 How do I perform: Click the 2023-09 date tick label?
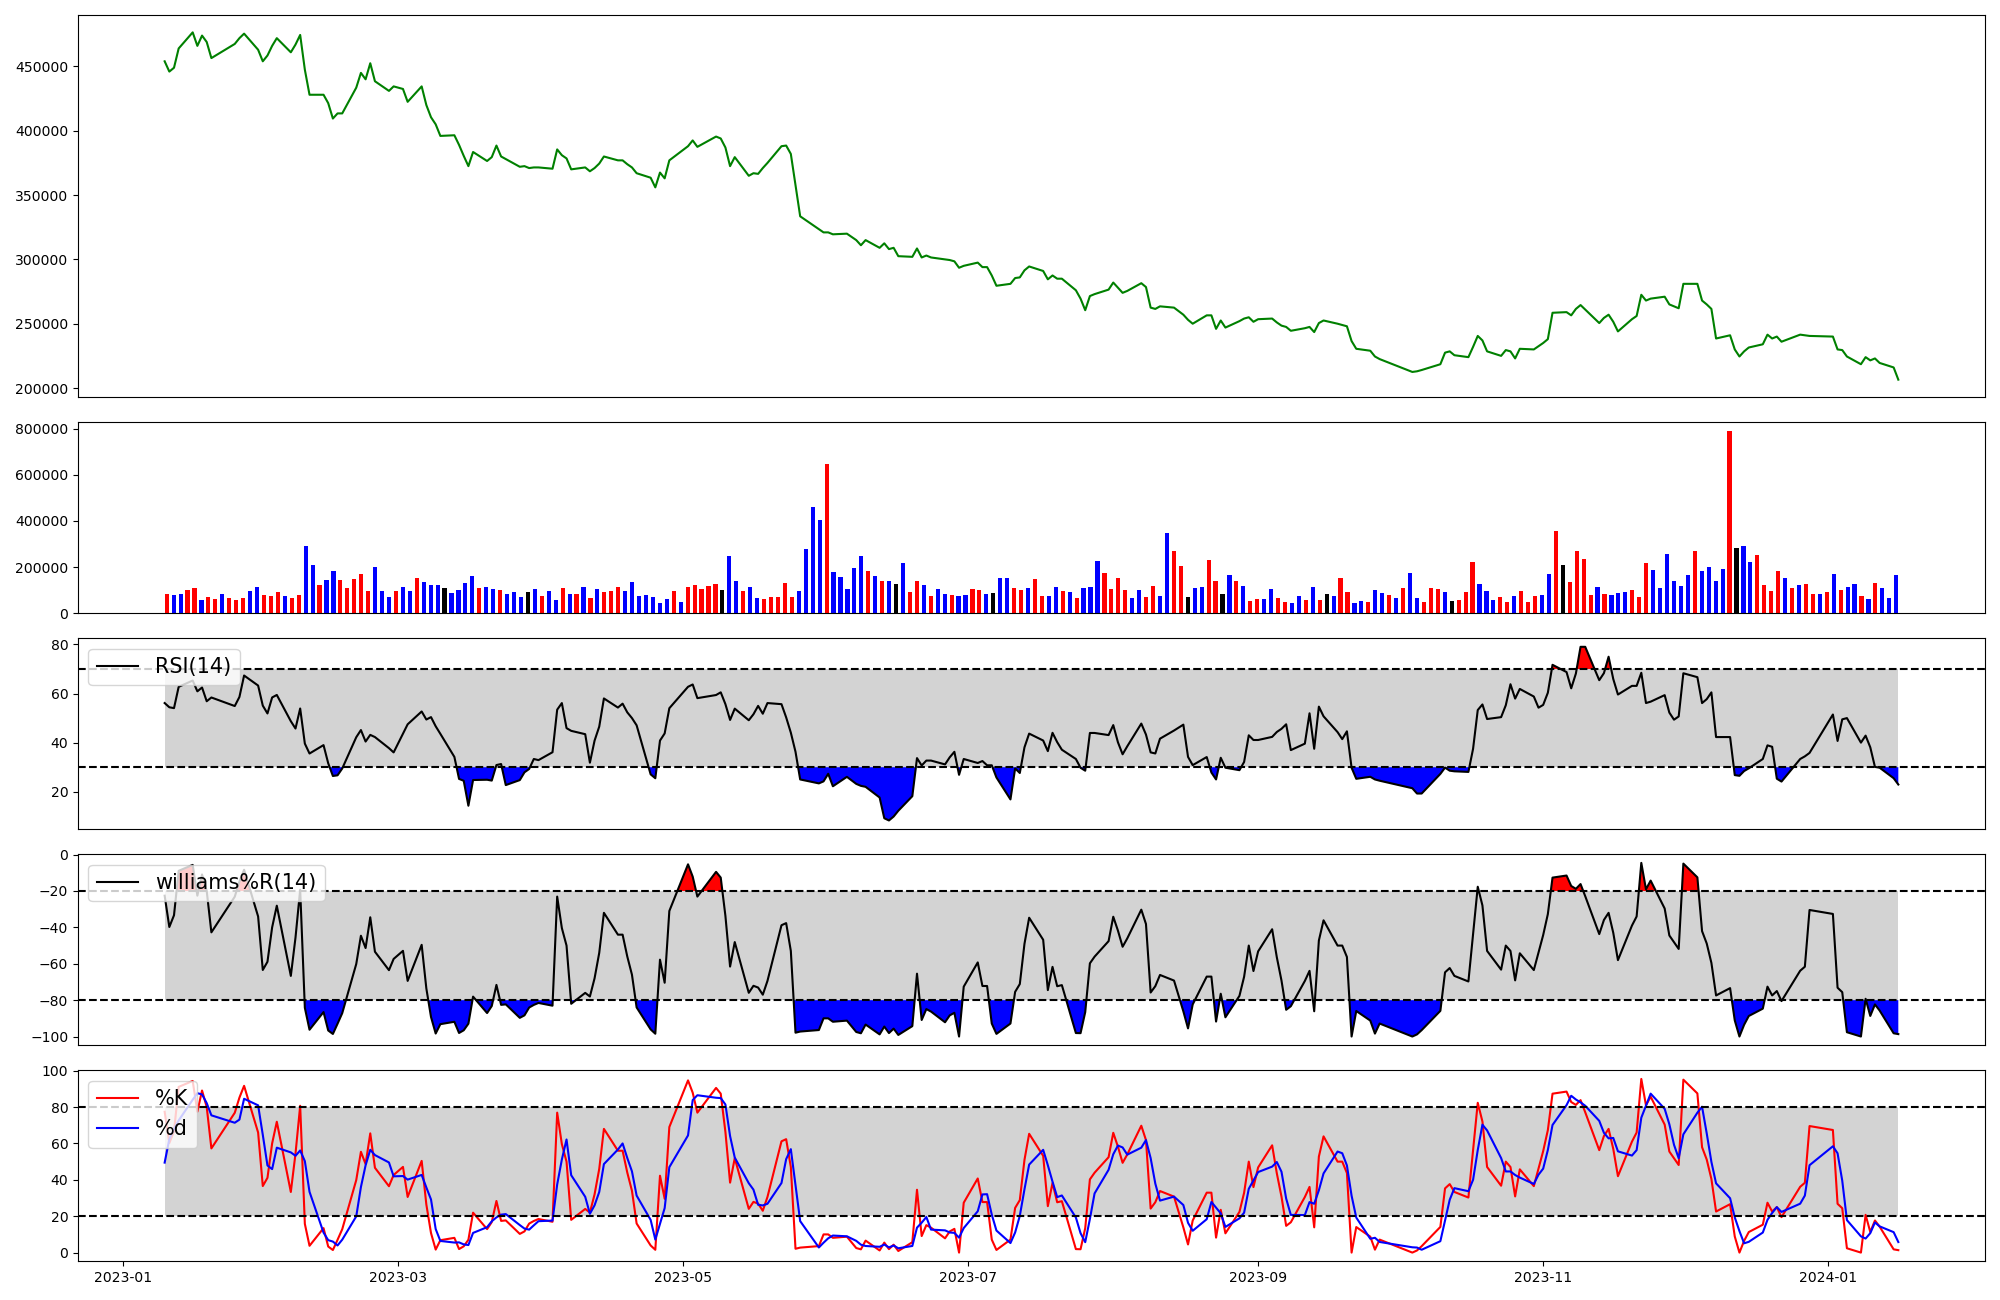click(1257, 1277)
